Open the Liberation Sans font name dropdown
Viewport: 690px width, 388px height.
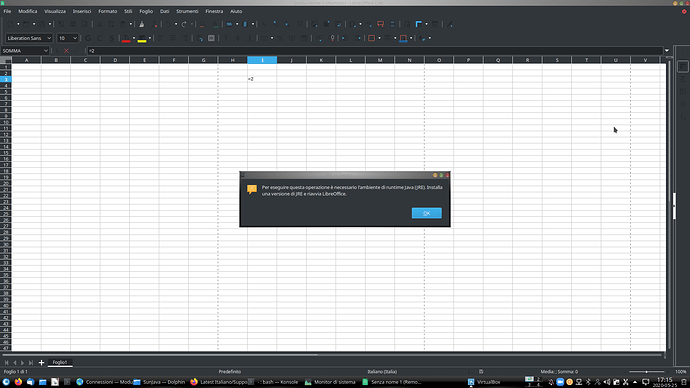49,38
